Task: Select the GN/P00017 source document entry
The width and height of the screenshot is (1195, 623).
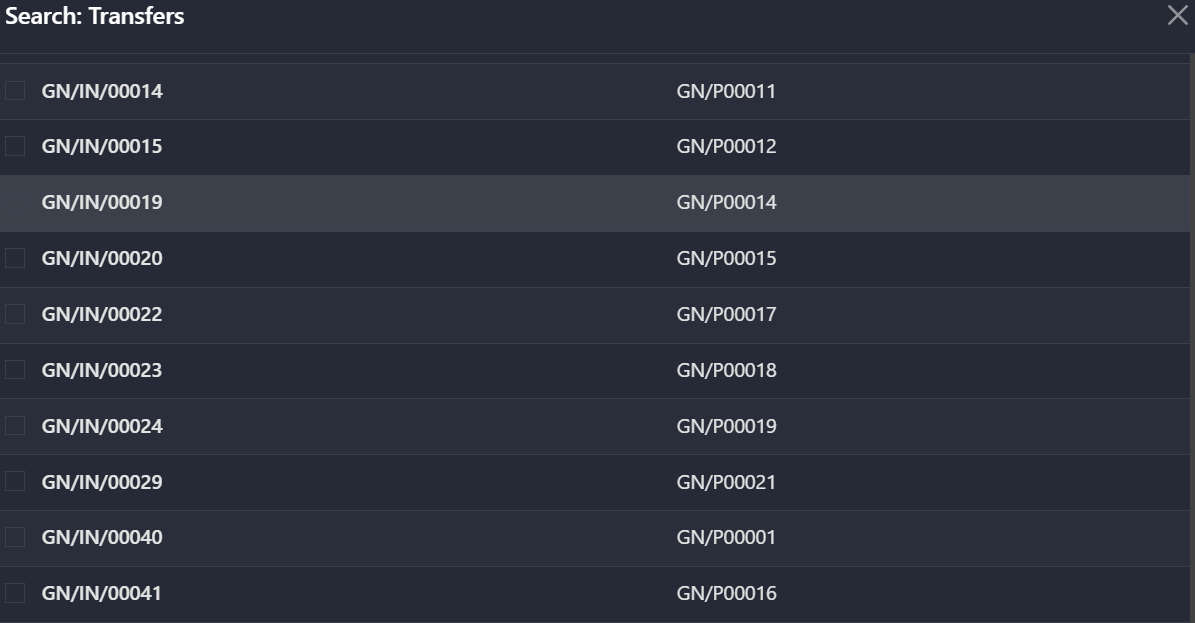Action: coord(726,315)
